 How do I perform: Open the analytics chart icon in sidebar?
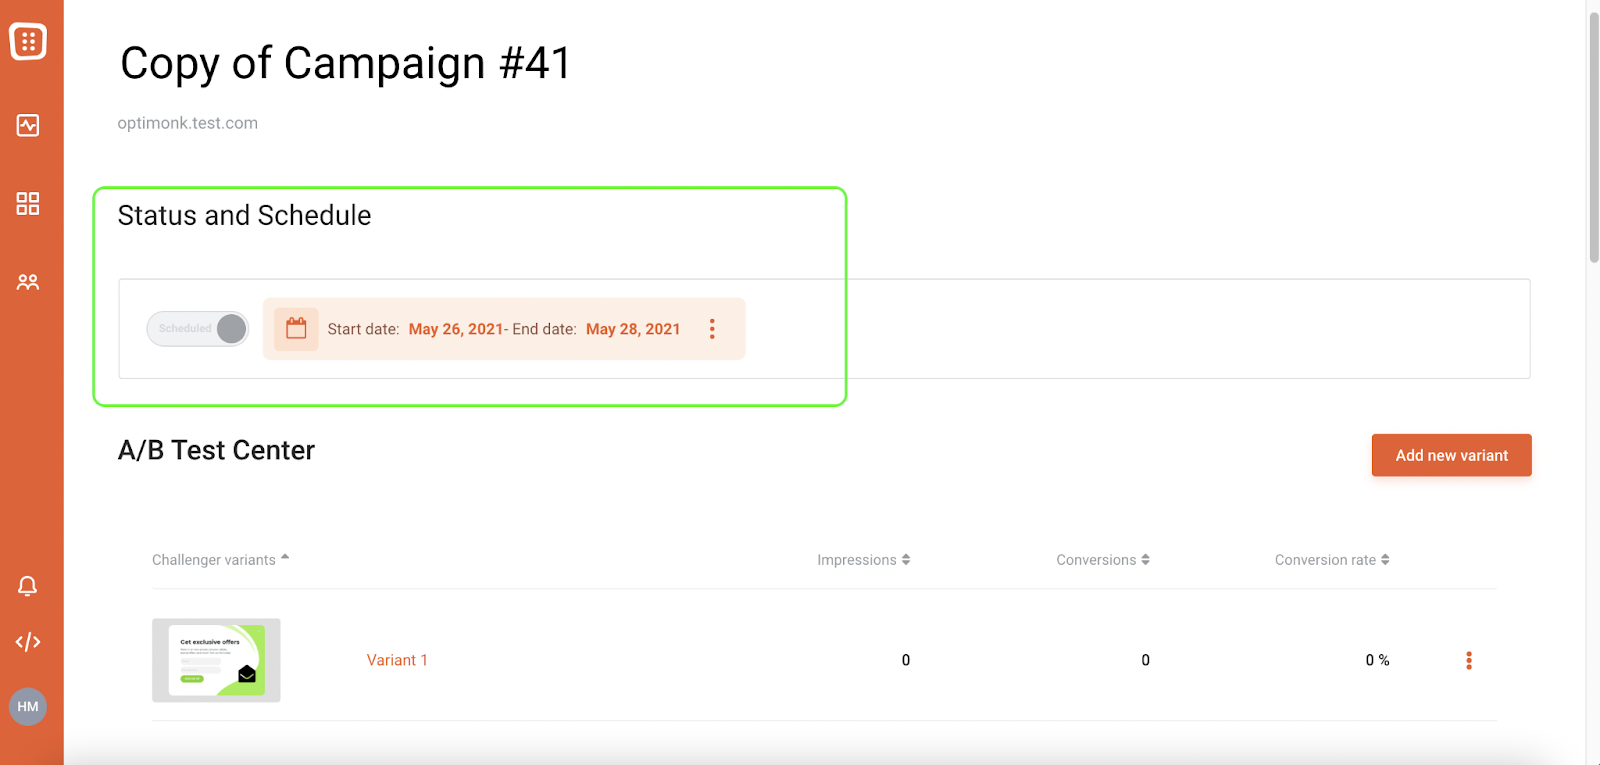[28, 125]
